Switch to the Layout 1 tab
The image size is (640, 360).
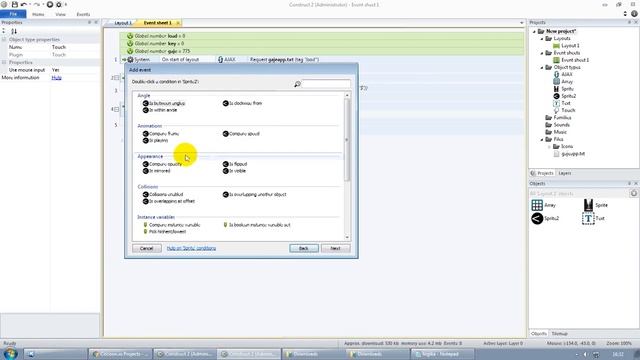(122, 23)
